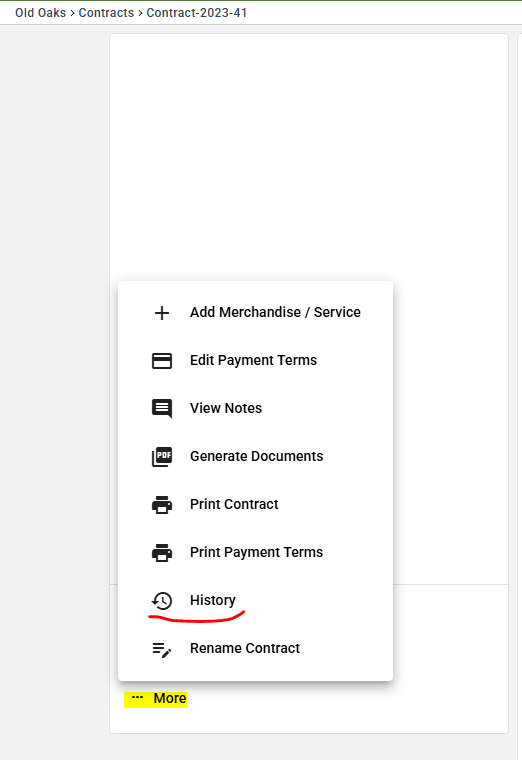
Task: Open the Contracts breadcrumb link
Action: (106, 13)
